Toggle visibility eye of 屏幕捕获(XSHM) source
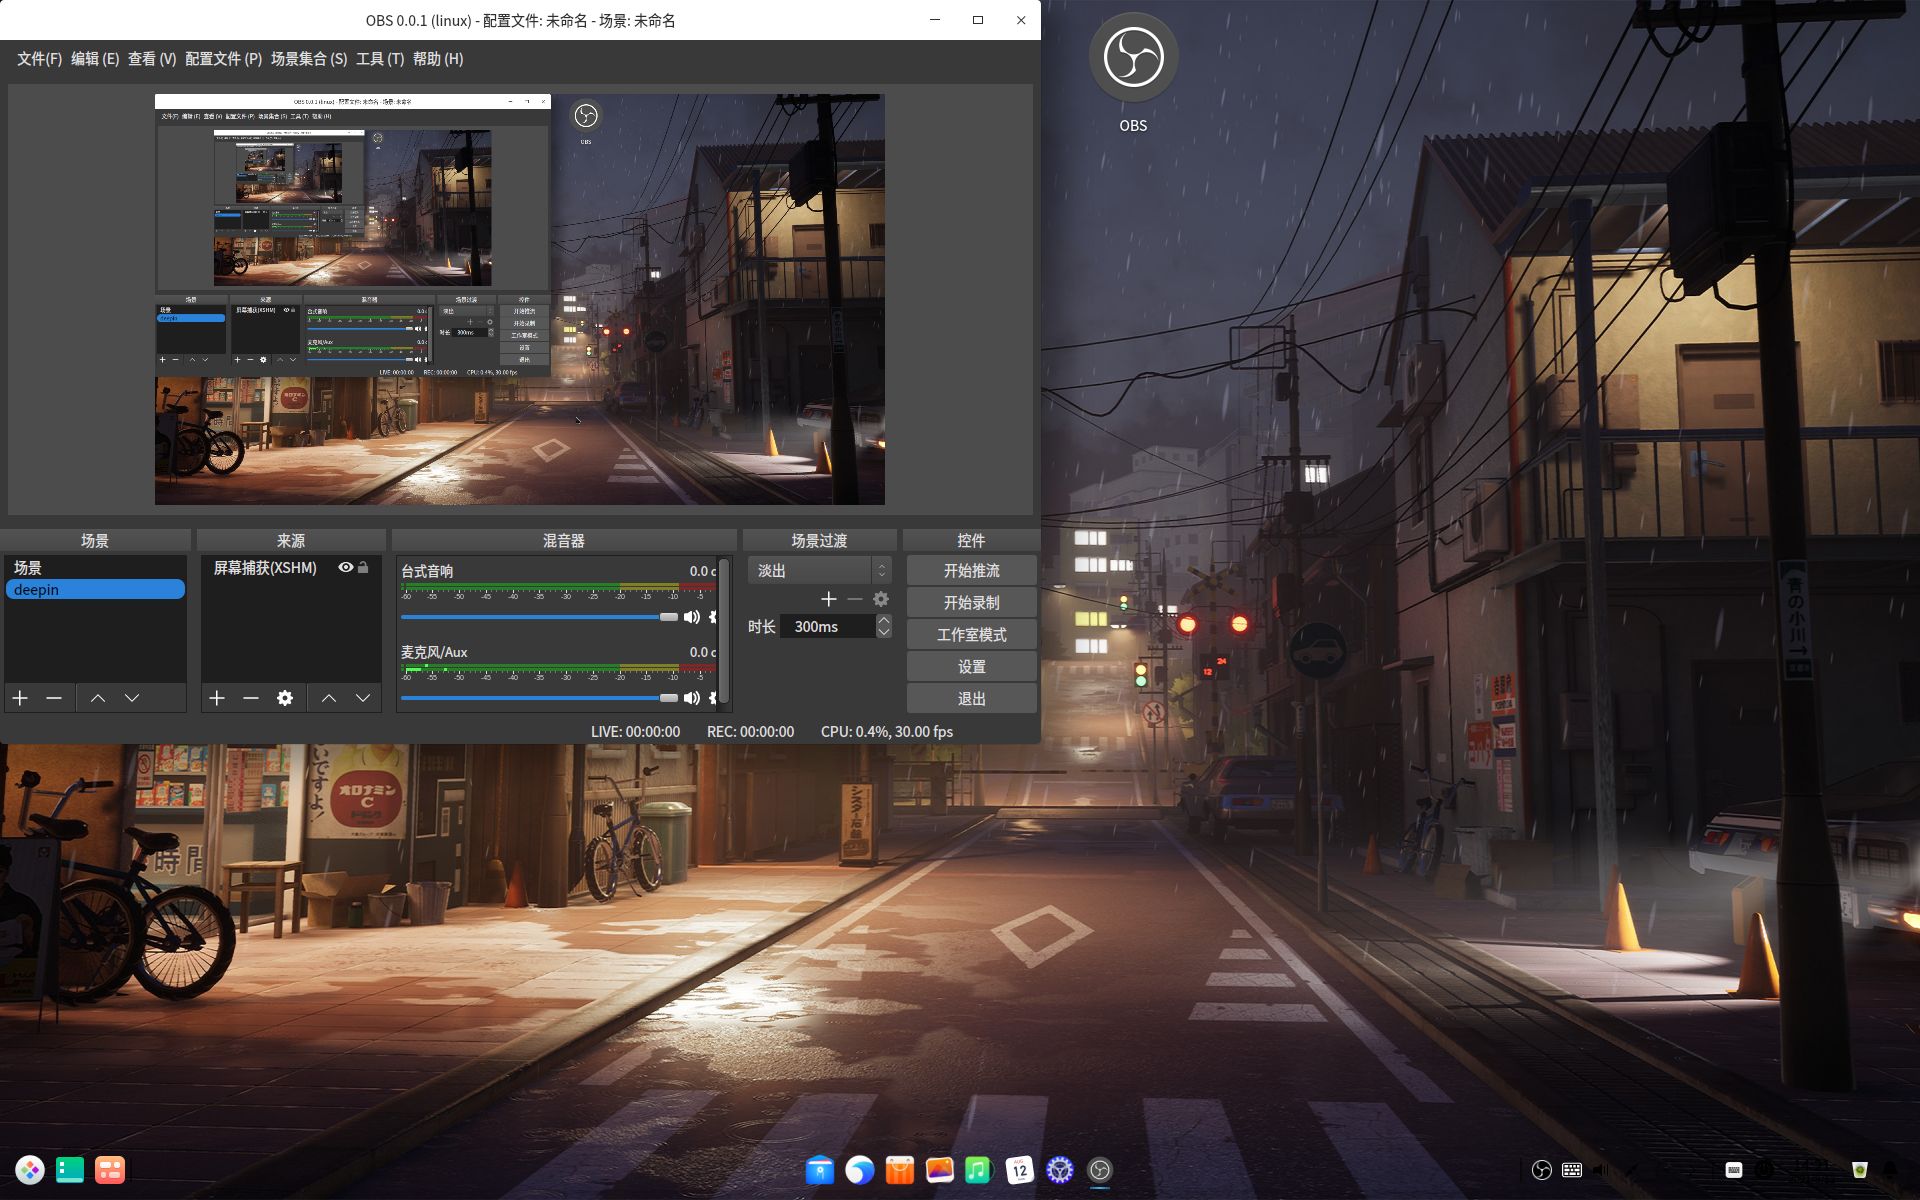Image resolution: width=1920 pixels, height=1200 pixels. 345,567
